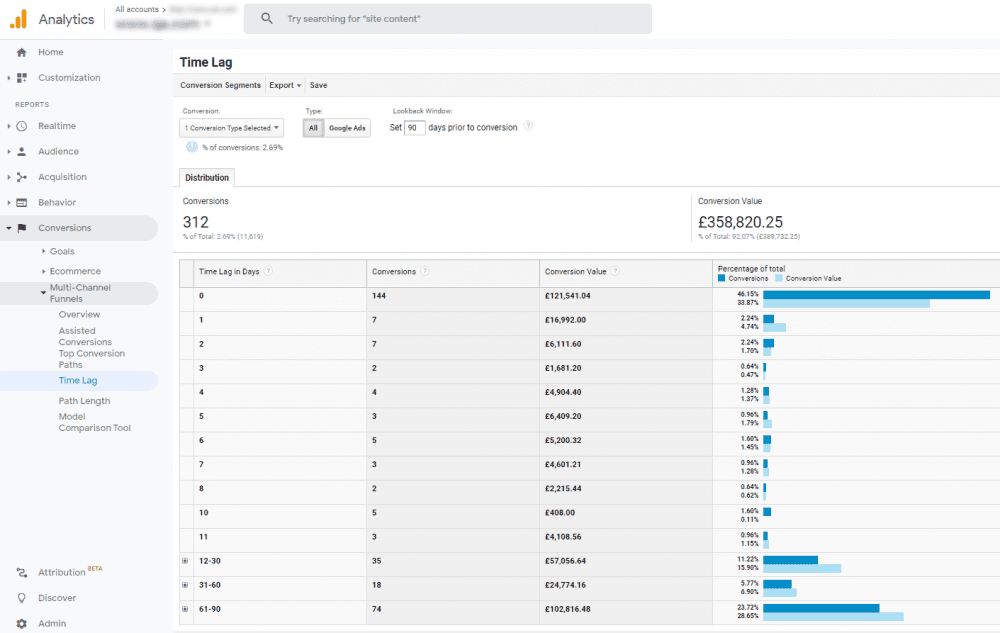
Task: Open Admin gear icon
Action: (x=21, y=623)
